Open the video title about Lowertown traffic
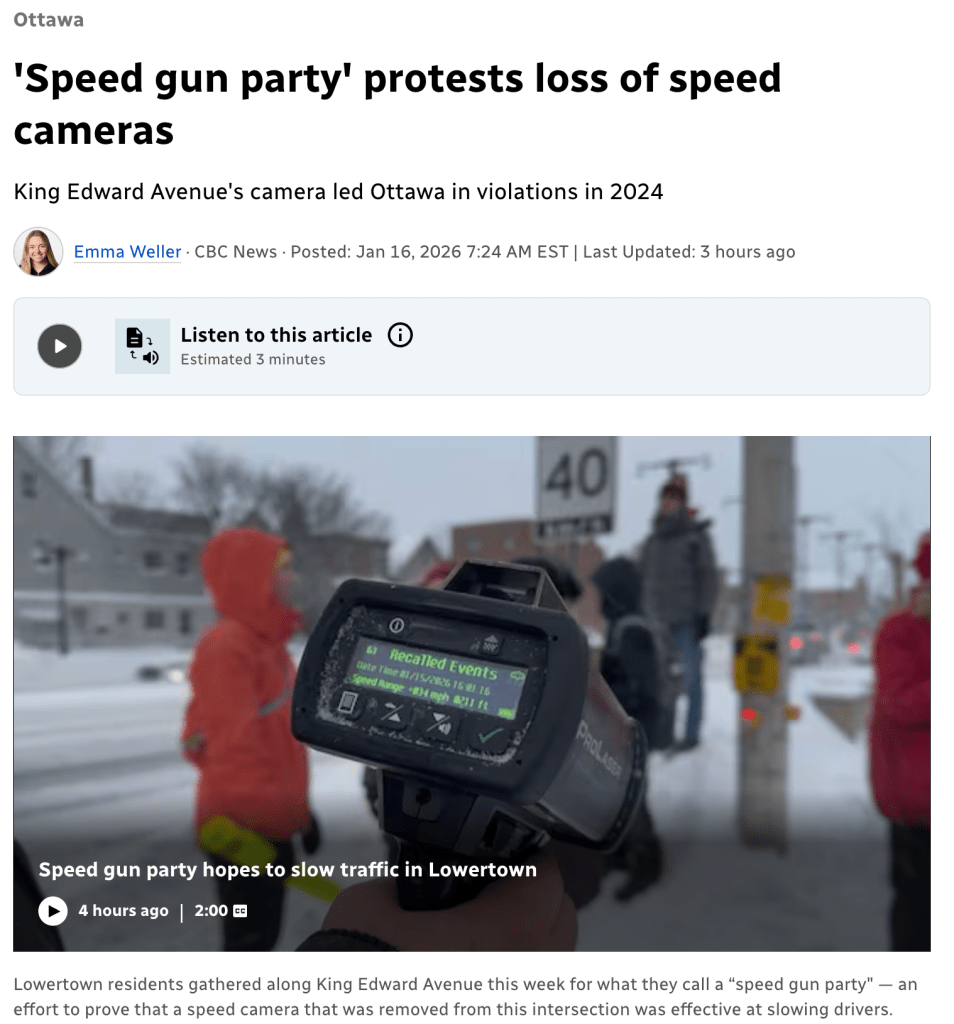Viewport: 954px width, 1024px height. click(287, 870)
